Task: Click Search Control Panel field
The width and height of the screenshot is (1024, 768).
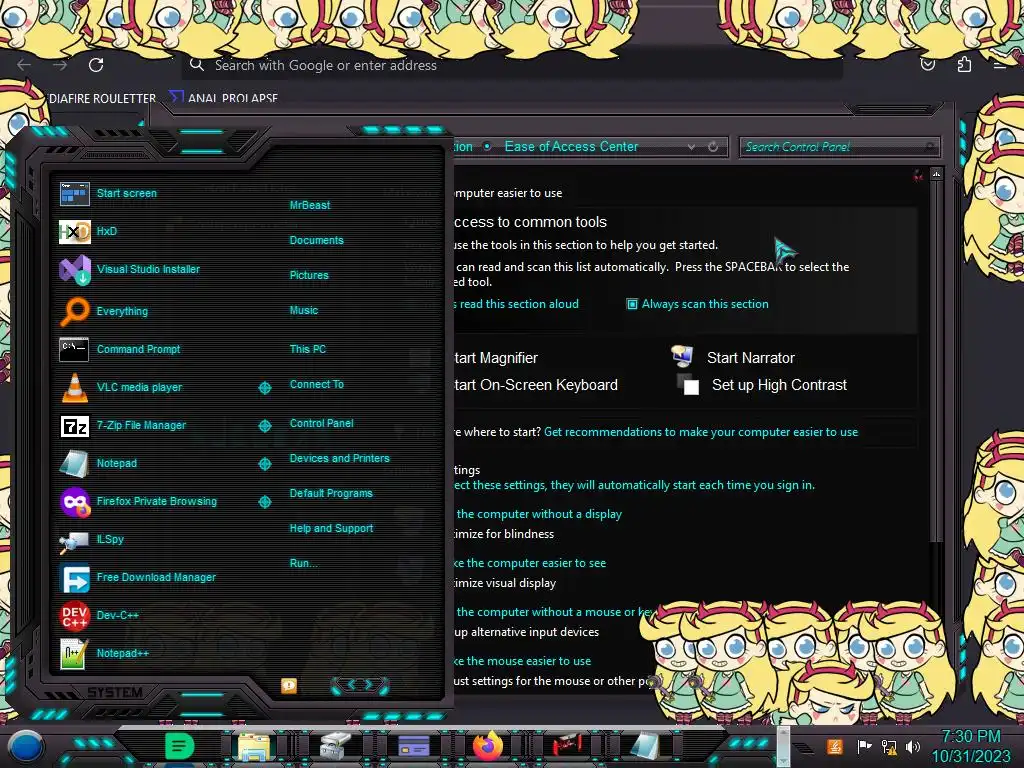Action: click(839, 147)
